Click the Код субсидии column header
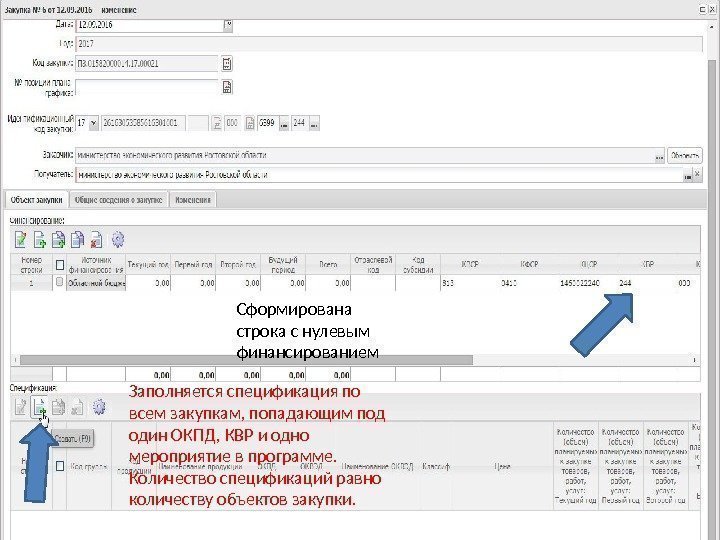The height and width of the screenshot is (540, 720). [x=418, y=265]
